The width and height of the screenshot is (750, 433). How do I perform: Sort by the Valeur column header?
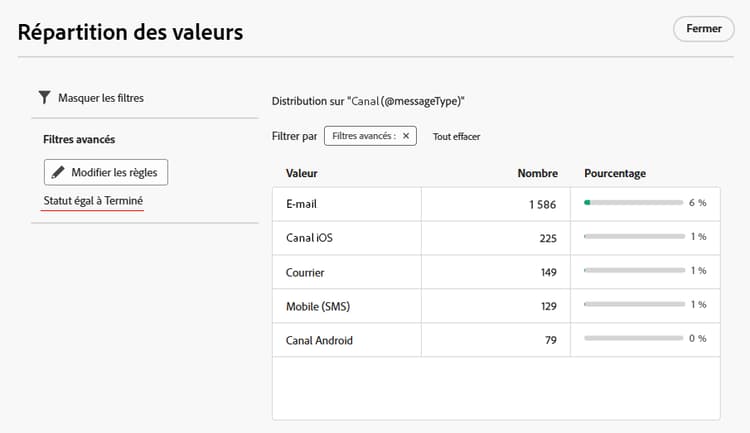click(301, 174)
